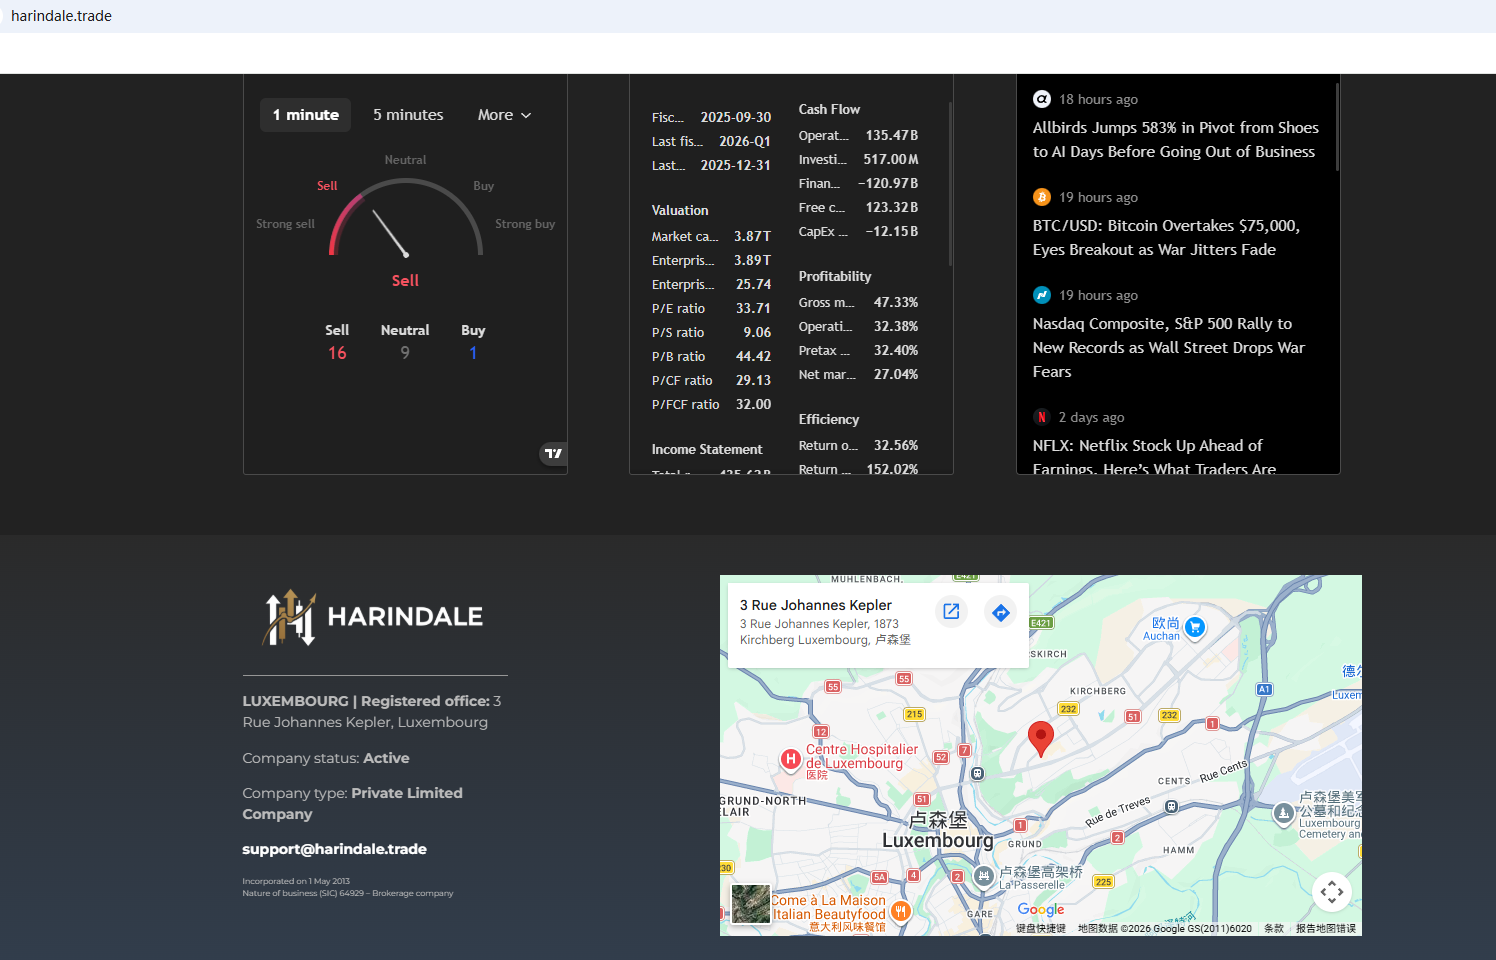The image size is (1496, 960).
Task: Open the Allbirds Jumps 583% news article
Action: (x=1175, y=140)
